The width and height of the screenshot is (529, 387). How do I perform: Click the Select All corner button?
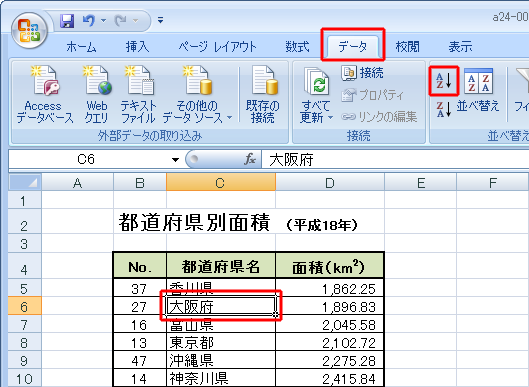pyautogui.click(x=25, y=183)
